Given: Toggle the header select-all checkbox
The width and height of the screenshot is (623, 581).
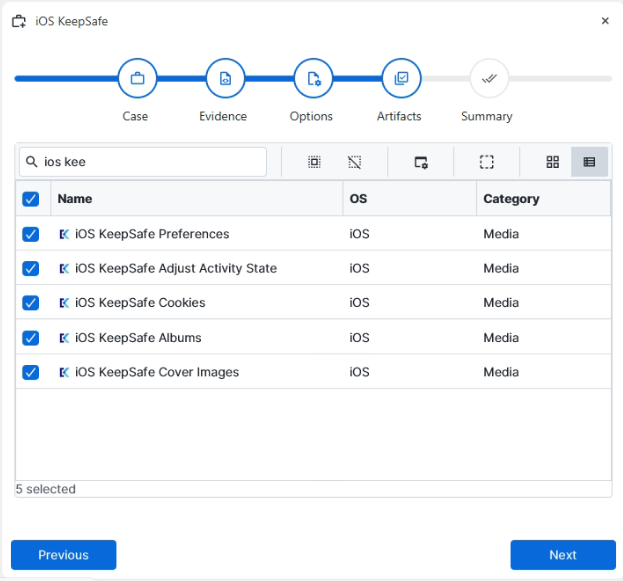Looking at the screenshot, I should tap(31, 199).
